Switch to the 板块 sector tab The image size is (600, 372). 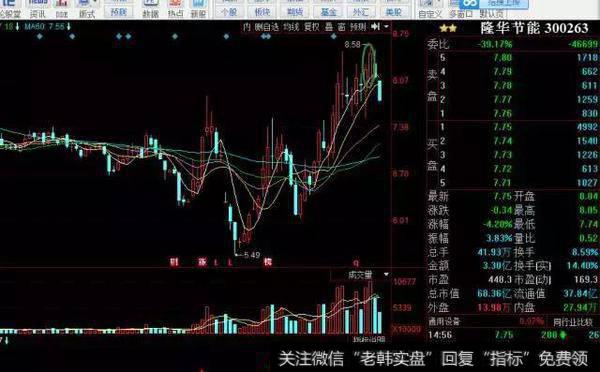[262, 12]
